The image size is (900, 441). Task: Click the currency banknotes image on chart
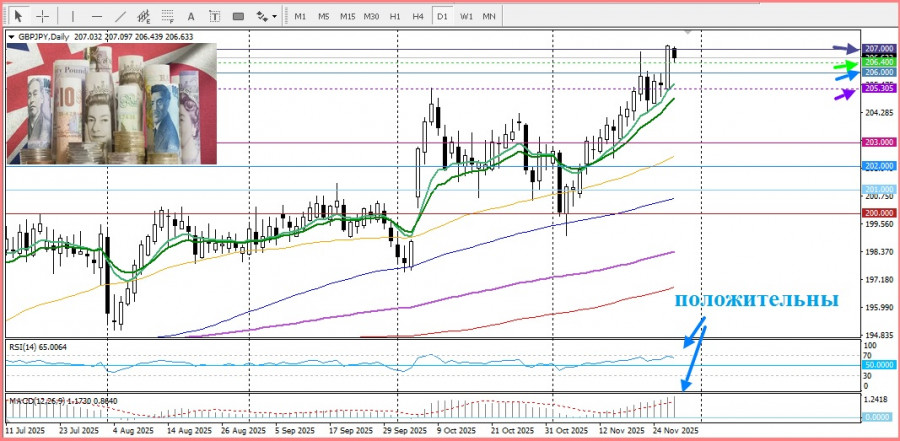(x=112, y=103)
